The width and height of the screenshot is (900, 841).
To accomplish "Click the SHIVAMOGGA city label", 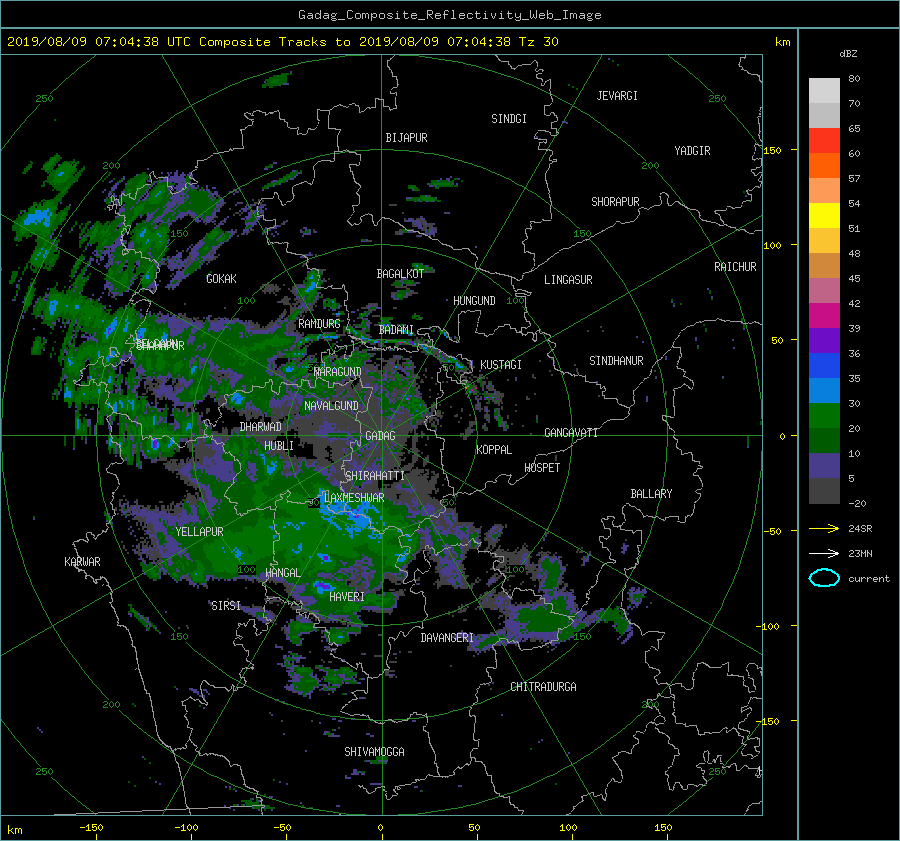I will (x=374, y=752).
